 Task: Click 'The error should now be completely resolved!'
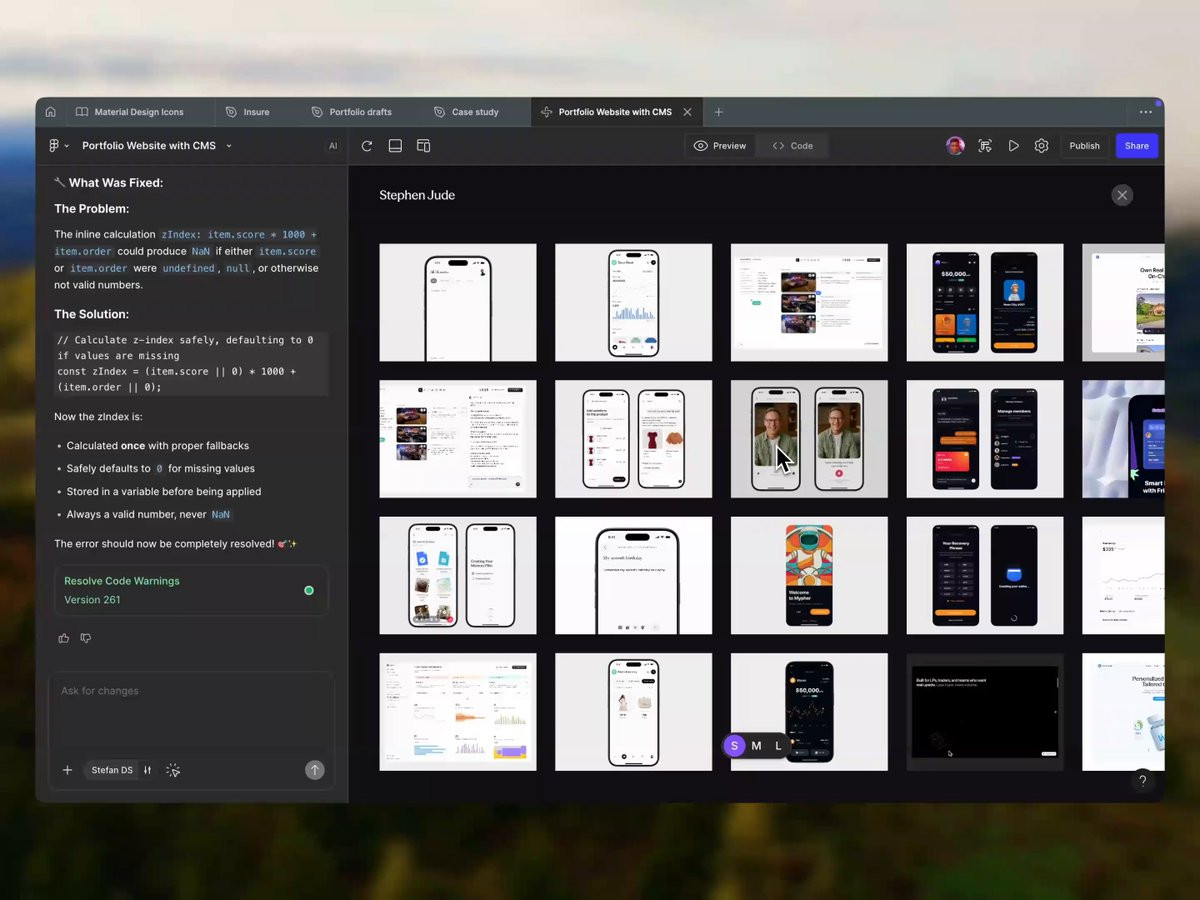(164, 544)
